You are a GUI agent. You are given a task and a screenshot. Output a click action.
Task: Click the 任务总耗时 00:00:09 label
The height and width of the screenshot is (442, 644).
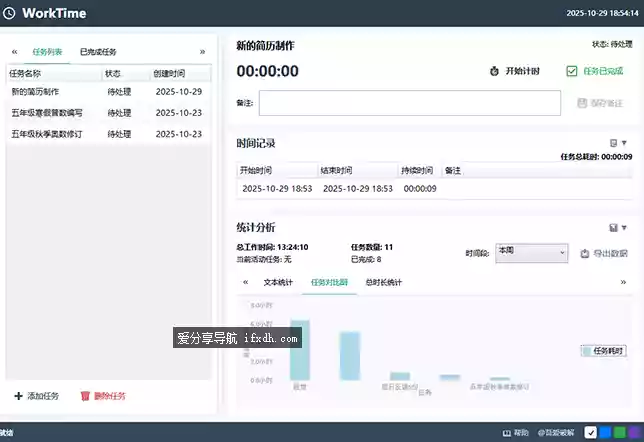[596, 157]
